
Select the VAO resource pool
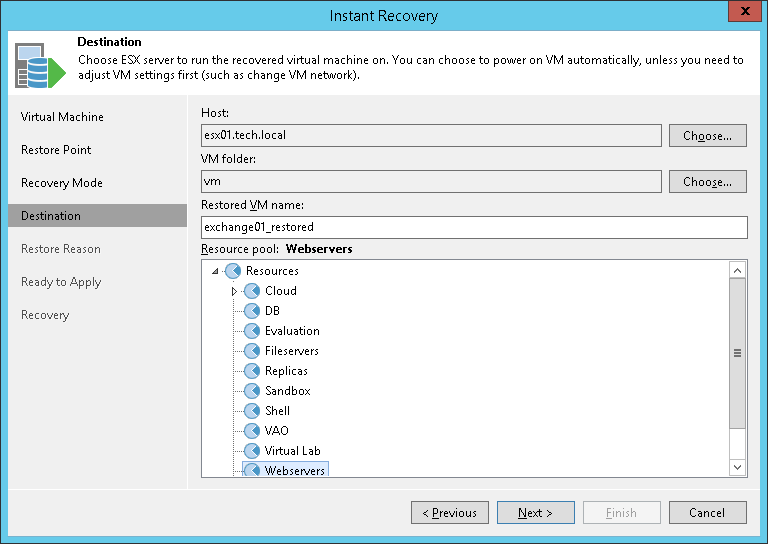point(276,431)
